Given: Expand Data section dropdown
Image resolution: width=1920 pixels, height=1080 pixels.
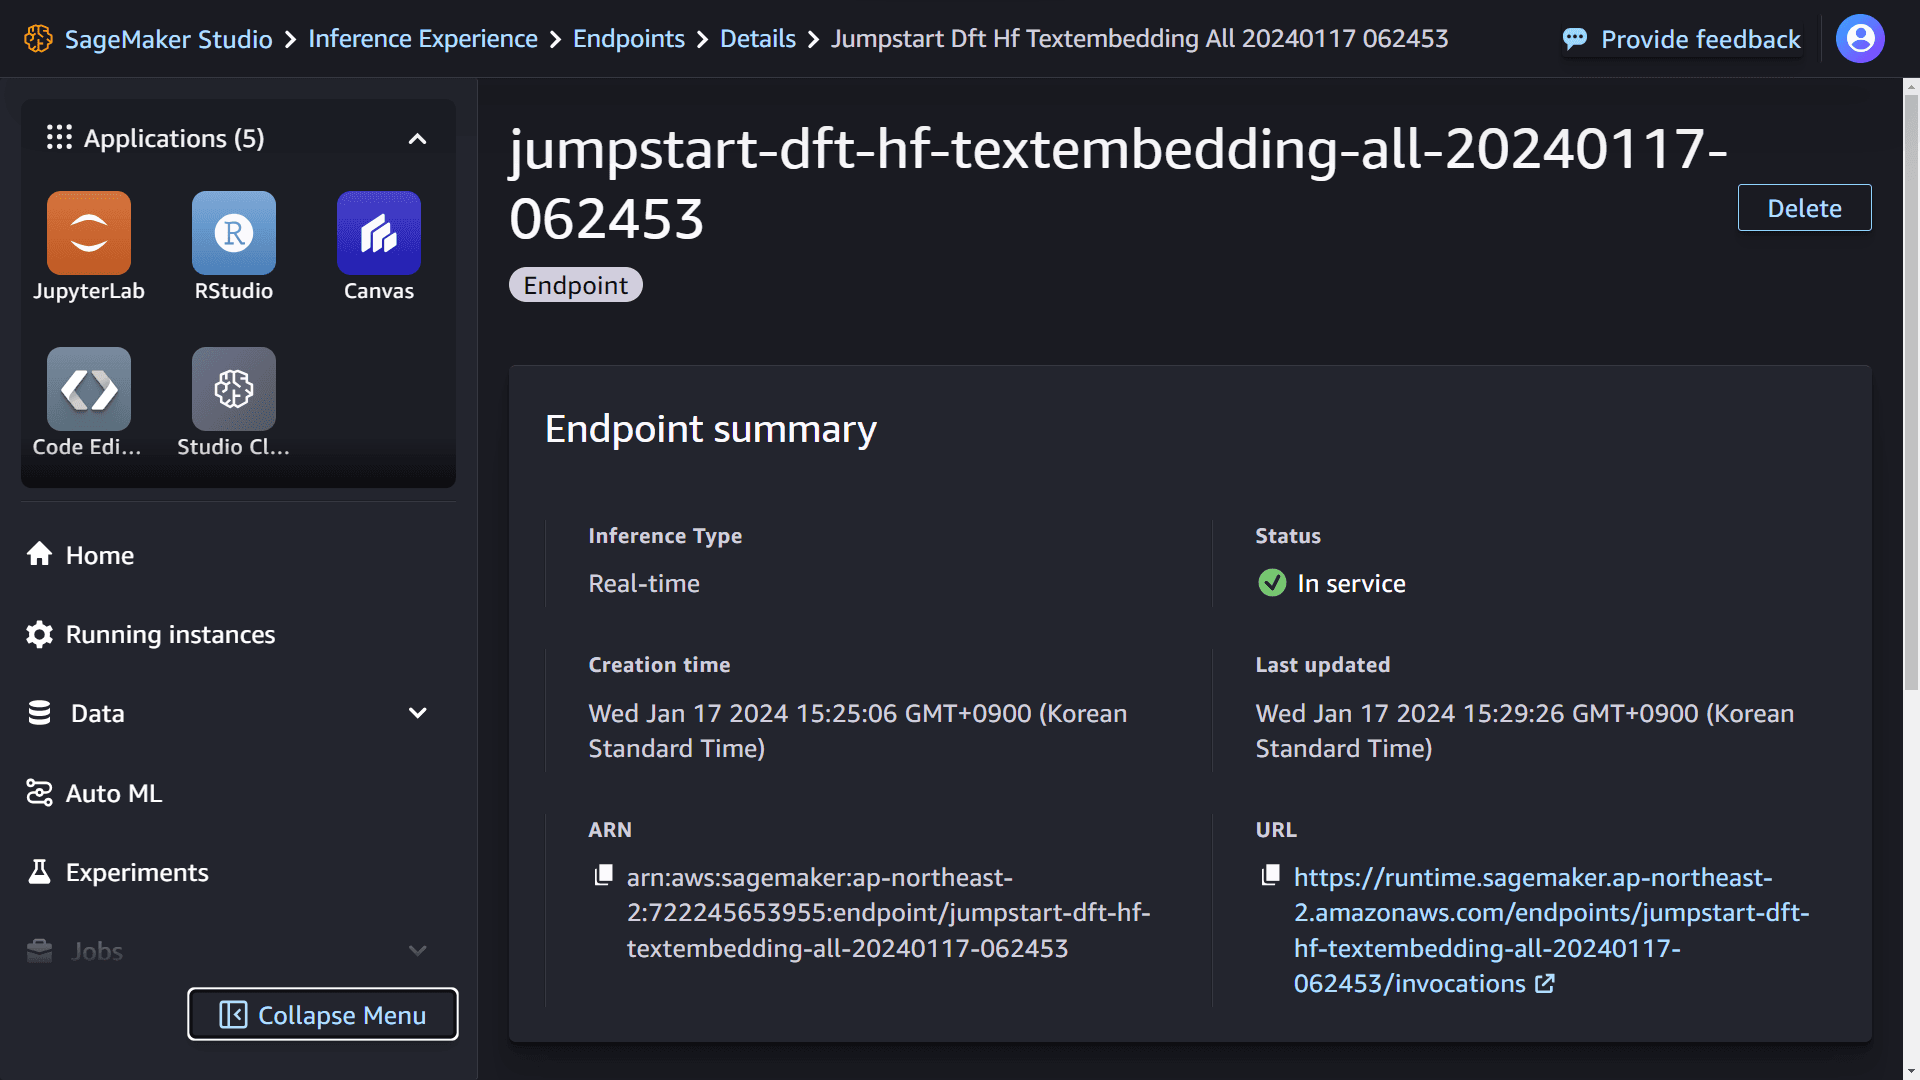Looking at the screenshot, I should [x=418, y=713].
